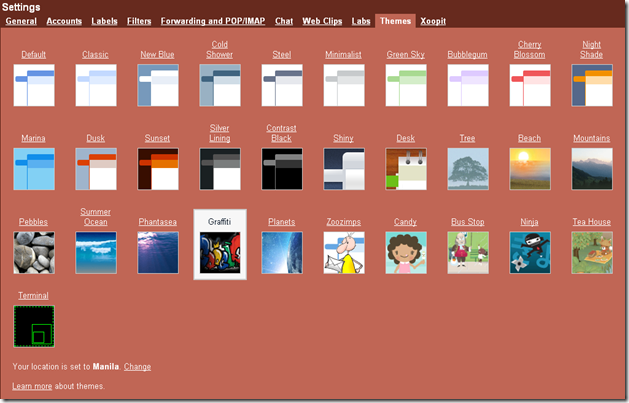Apply the Desk theme preview image
This screenshot has height=403, width=629.
click(406, 169)
